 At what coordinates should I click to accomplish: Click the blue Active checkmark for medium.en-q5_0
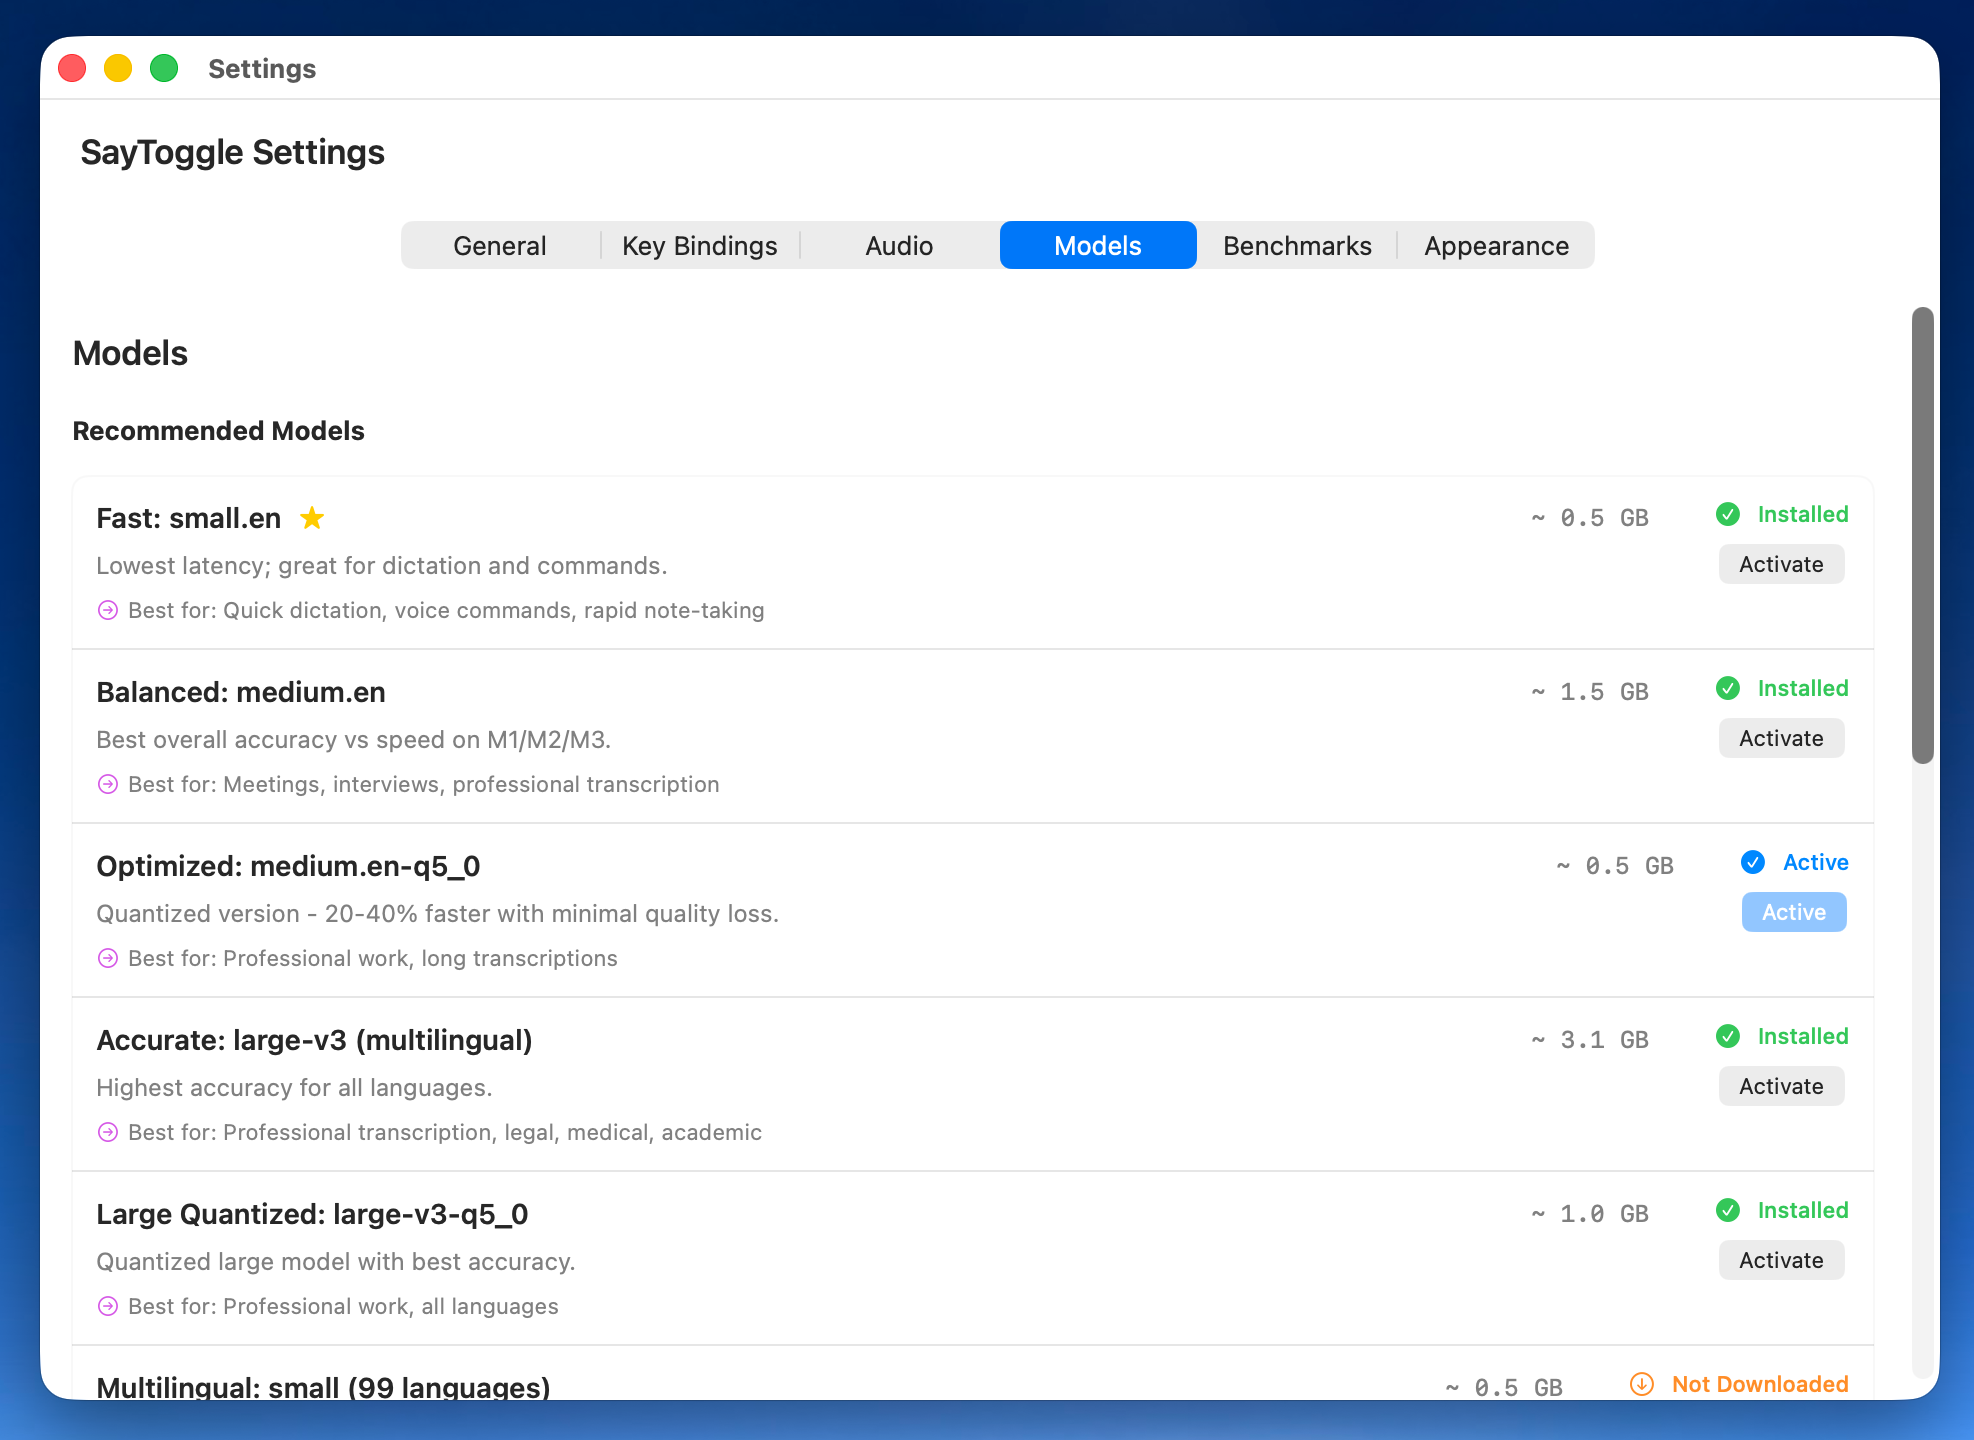[x=1753, y=862]
